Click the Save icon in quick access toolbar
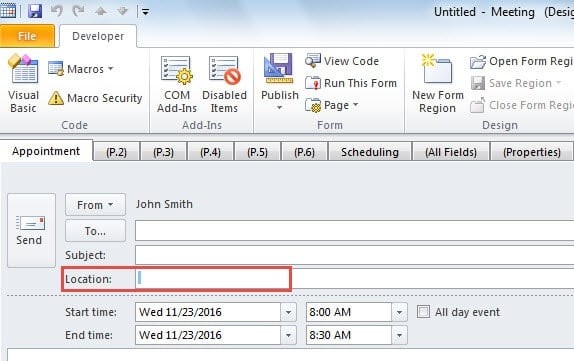 (x=35, y=11)
